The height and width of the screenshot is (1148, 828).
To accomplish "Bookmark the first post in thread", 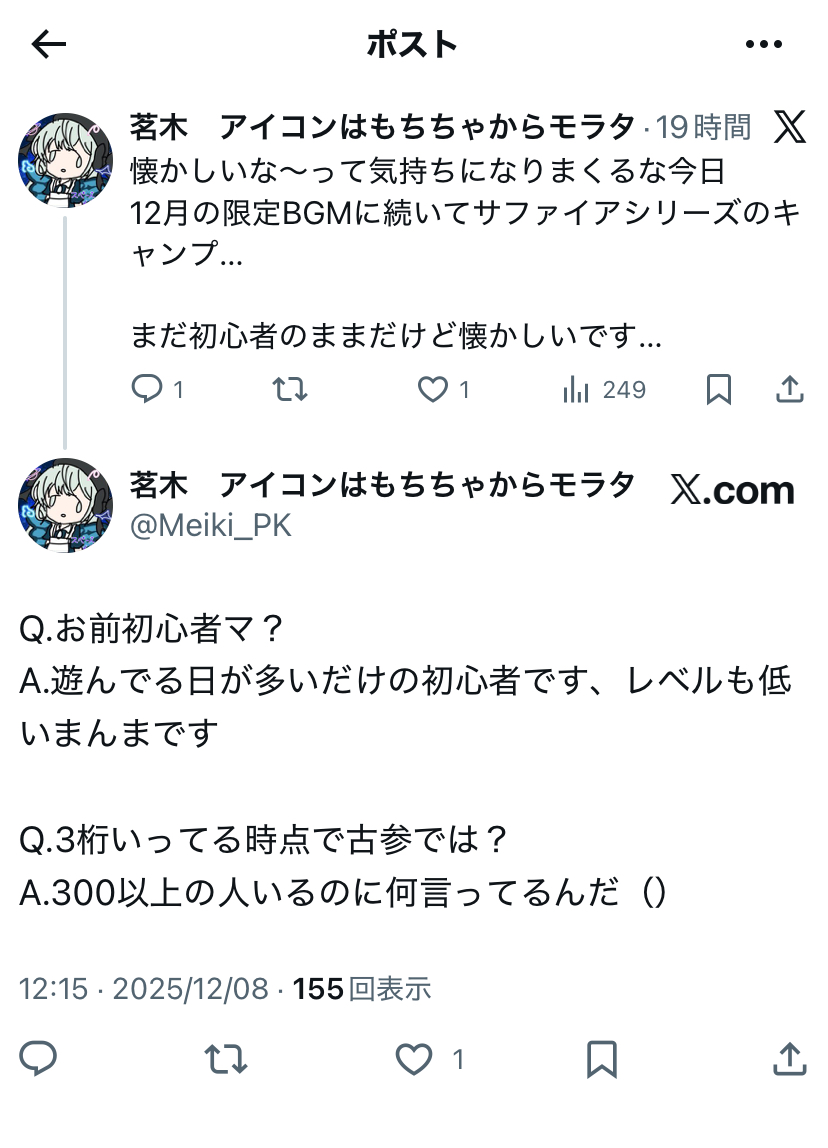I will click(x=719, y=389).
